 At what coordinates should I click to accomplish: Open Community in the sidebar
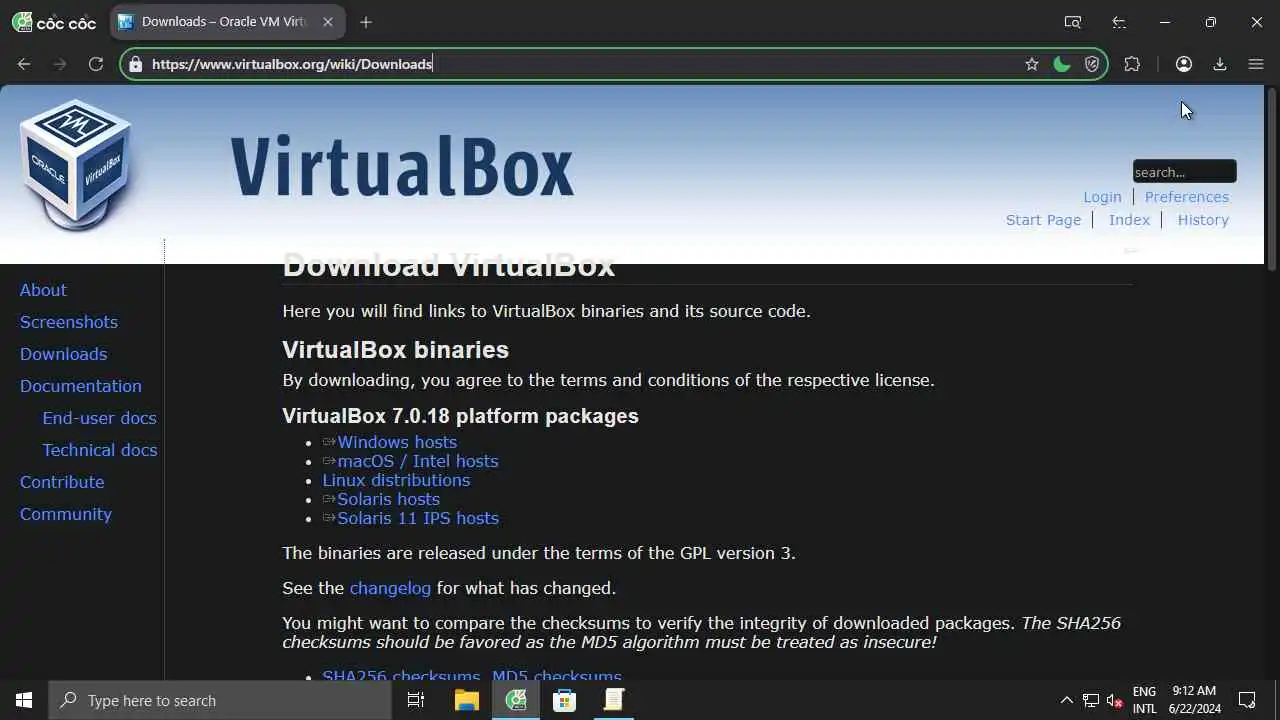click(66, 514)
